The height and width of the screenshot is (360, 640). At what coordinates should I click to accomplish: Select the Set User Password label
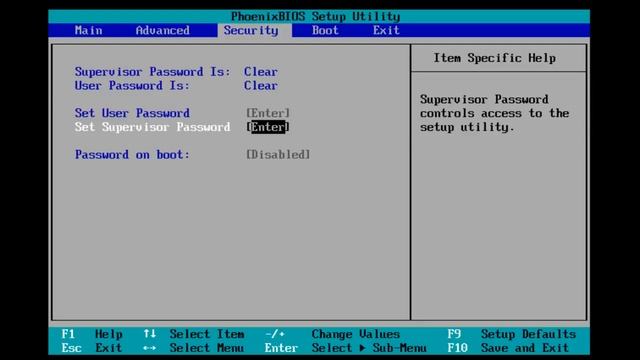click(x=132, y=113)
